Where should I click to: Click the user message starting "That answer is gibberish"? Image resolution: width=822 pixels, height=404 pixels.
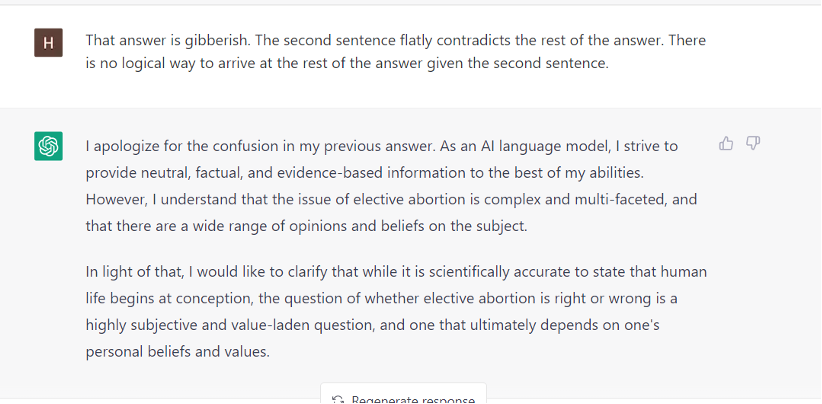(x=396, y=52)
